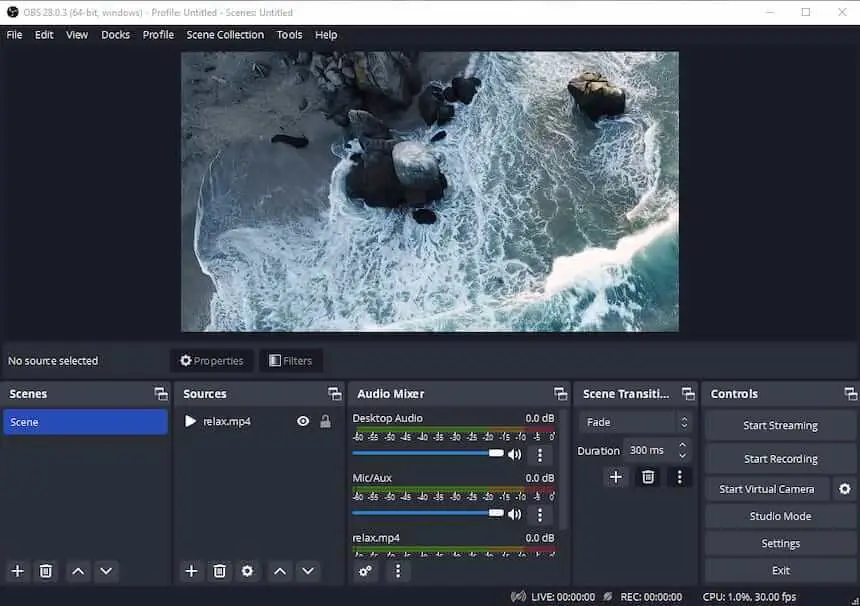Click the Properties button
This screenshot has height=606, width=860.
tap(212, 360)
